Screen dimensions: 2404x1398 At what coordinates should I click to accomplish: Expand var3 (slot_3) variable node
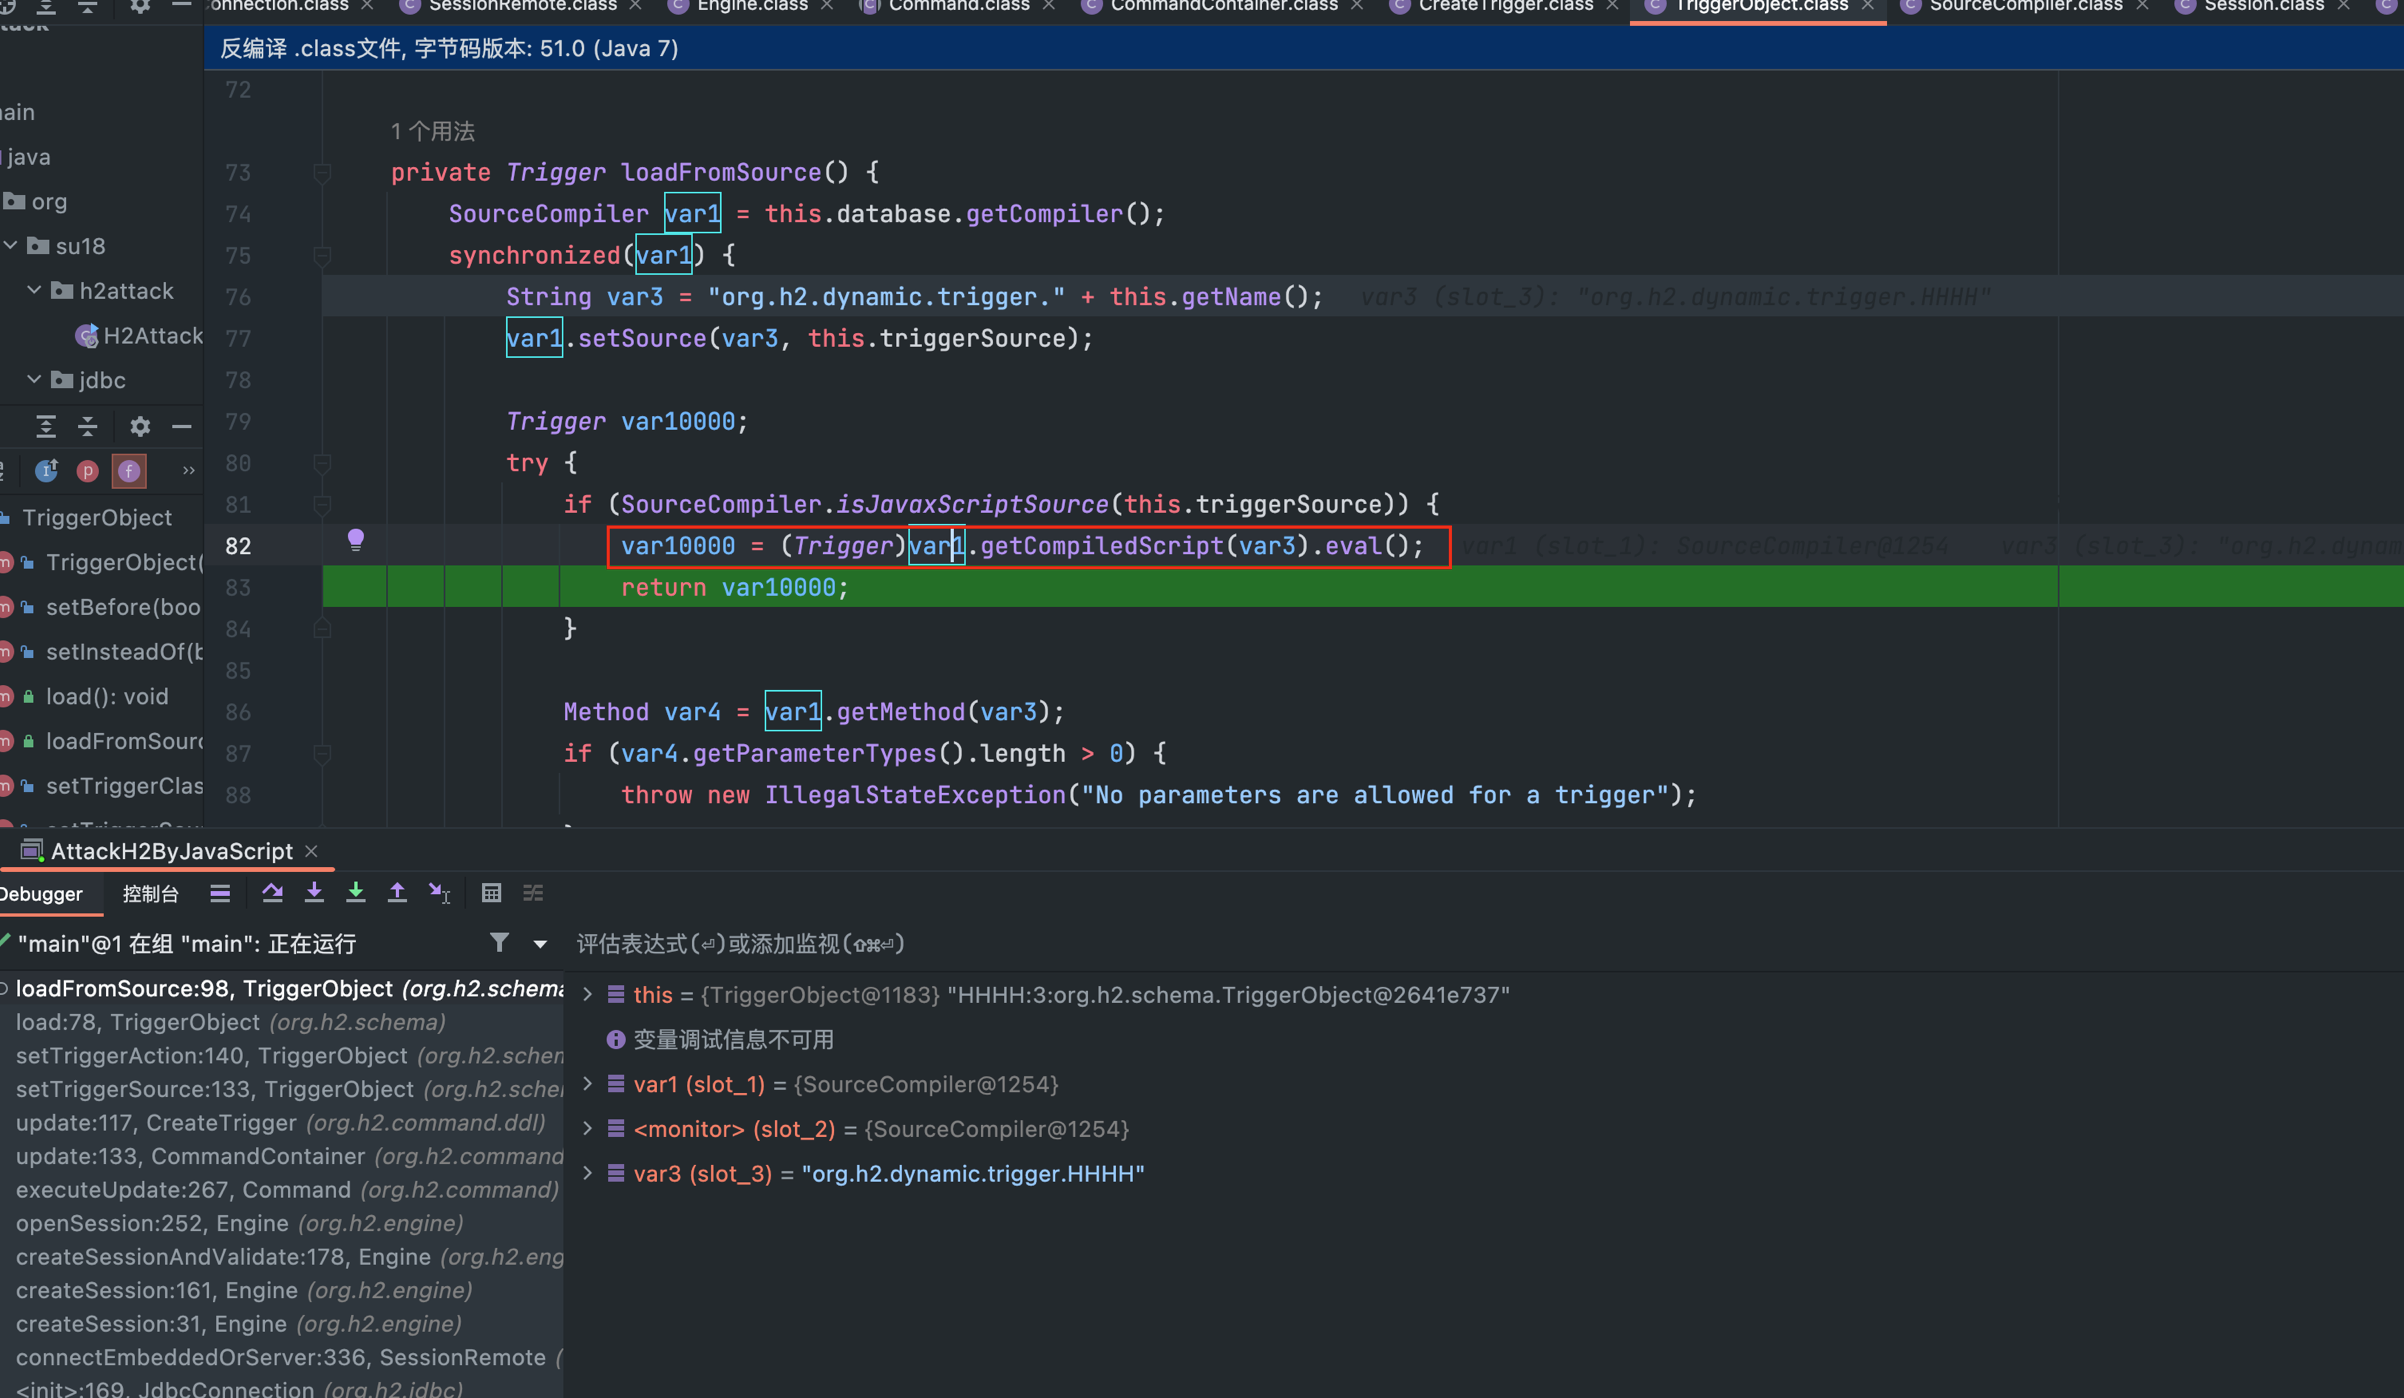pyautogui.click(x=588, y=1173)
